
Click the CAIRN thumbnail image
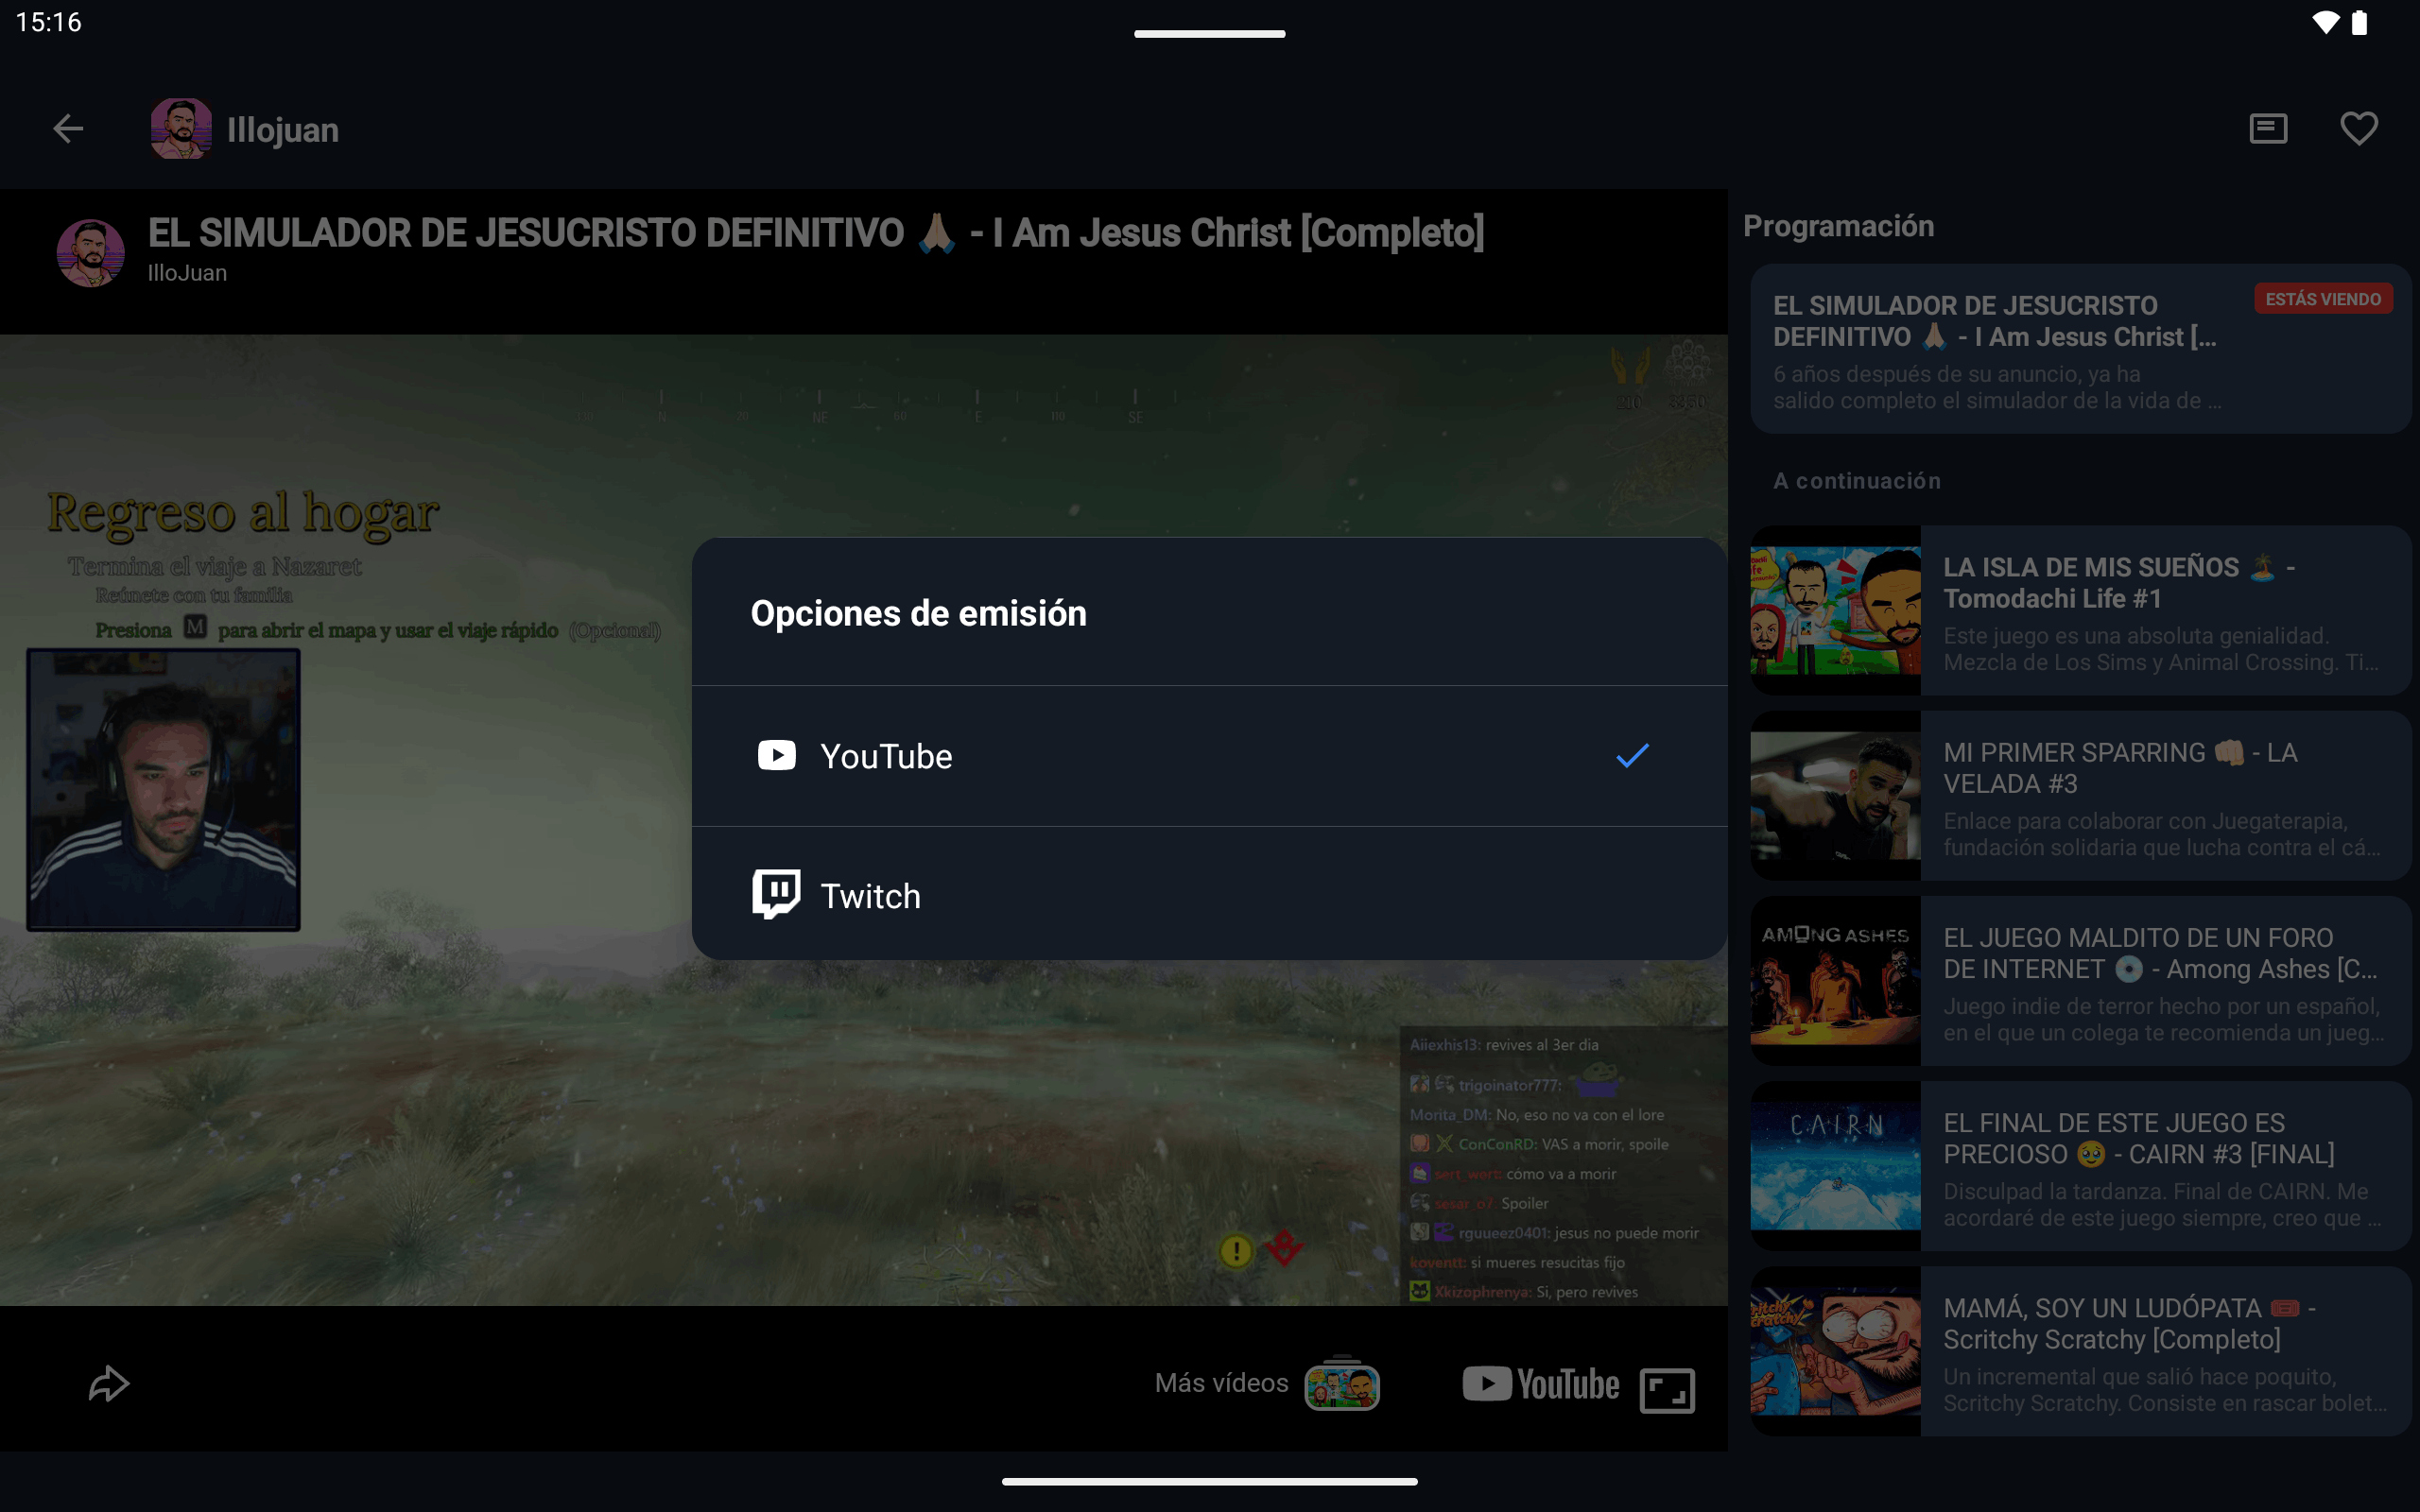coord(1835,1166)
